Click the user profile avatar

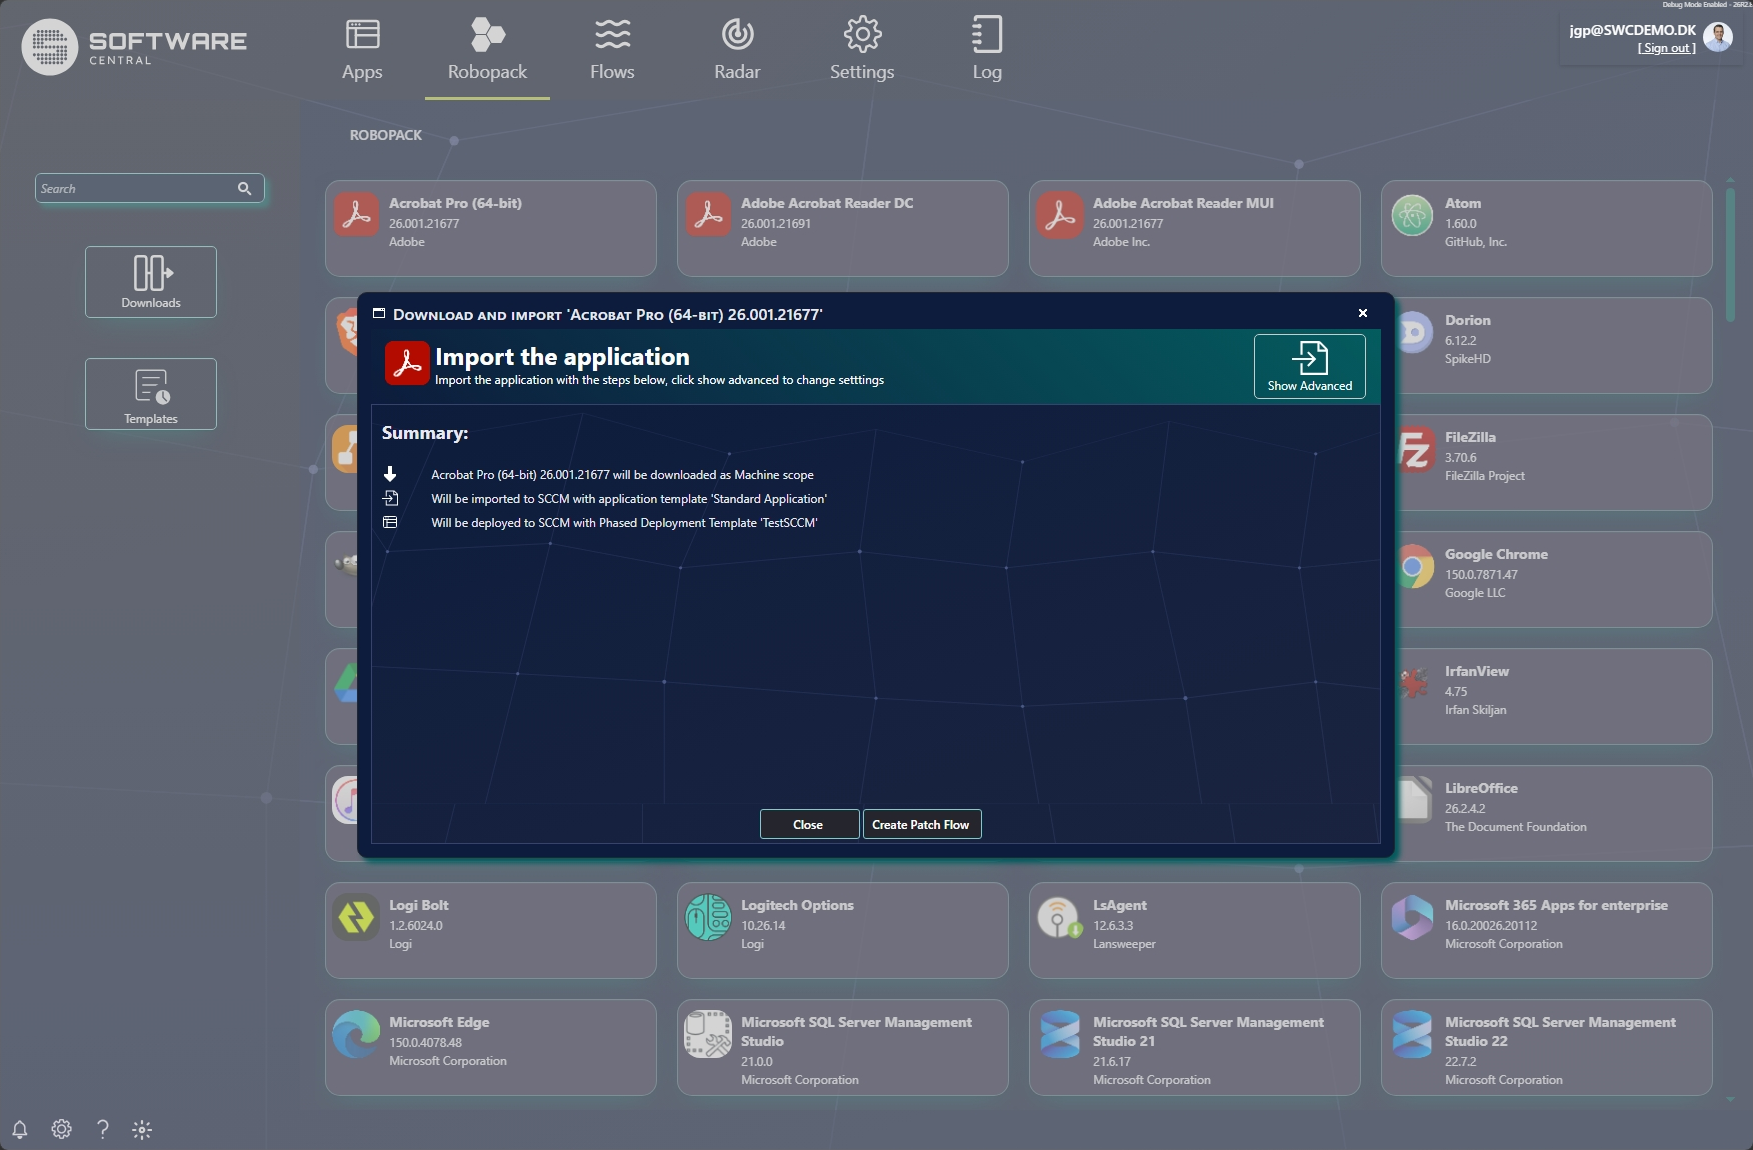click(x=1718, y=37)
